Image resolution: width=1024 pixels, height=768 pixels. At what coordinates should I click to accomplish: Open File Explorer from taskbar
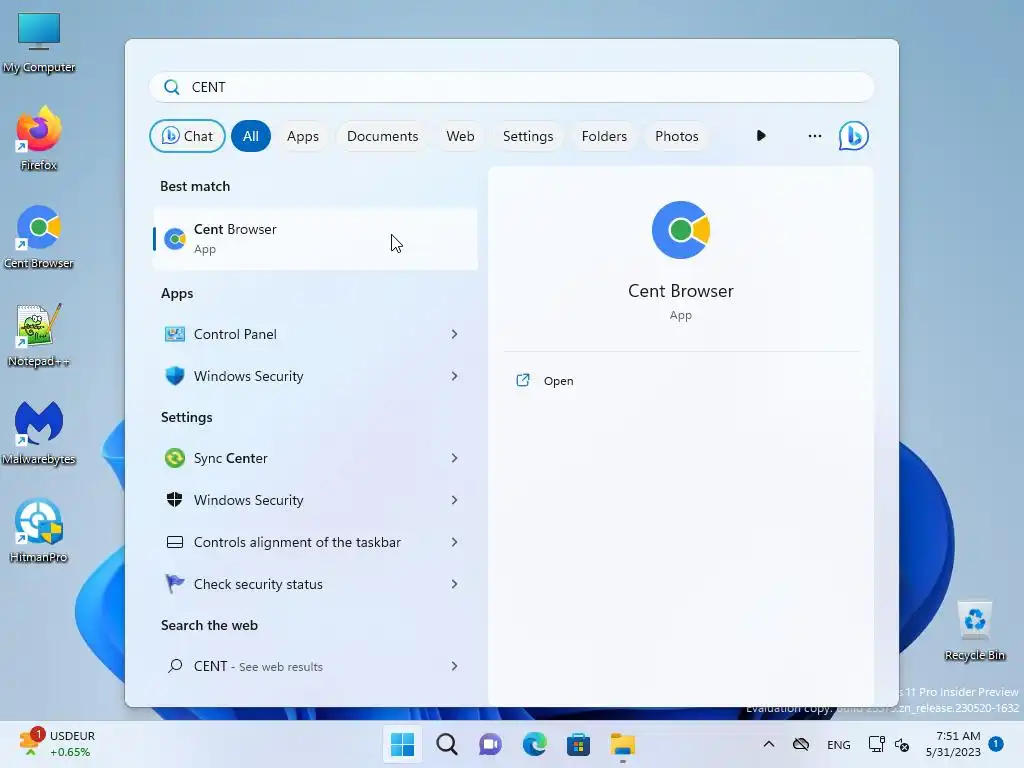tap(622, 744)
